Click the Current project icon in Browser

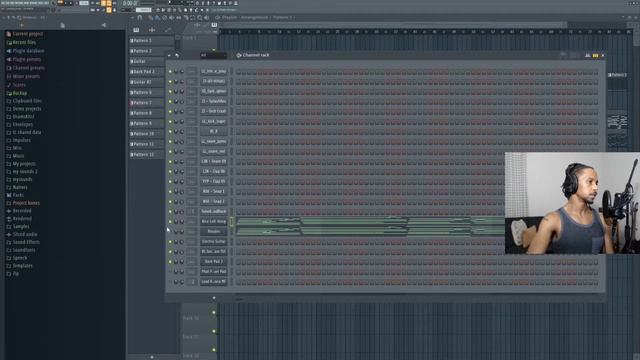pyautogui.click(x=9, y=34)
